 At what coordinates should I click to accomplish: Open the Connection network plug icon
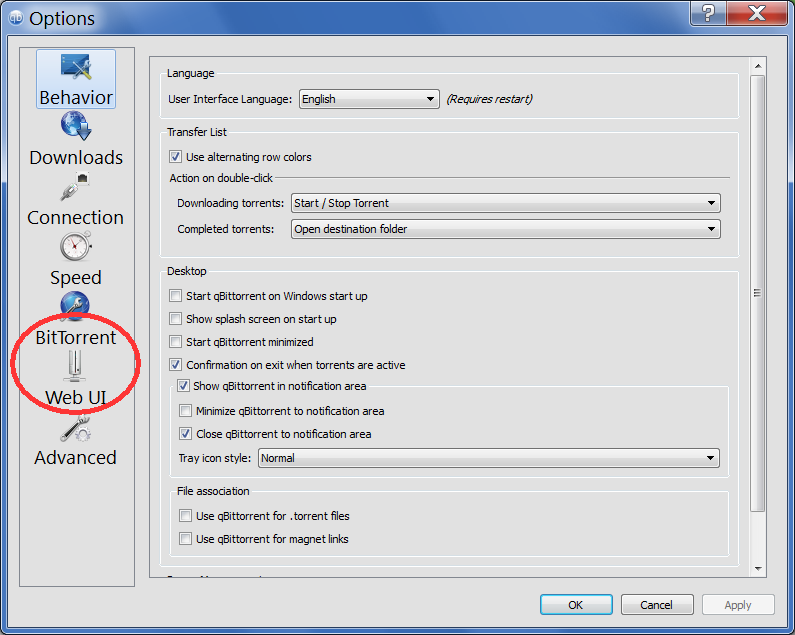click(75, 186)
